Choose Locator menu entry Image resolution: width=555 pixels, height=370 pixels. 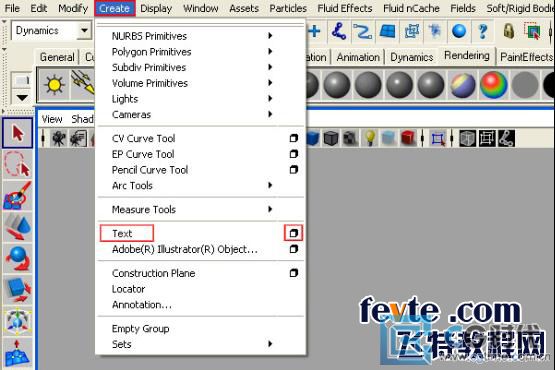(x=128, y=289)
